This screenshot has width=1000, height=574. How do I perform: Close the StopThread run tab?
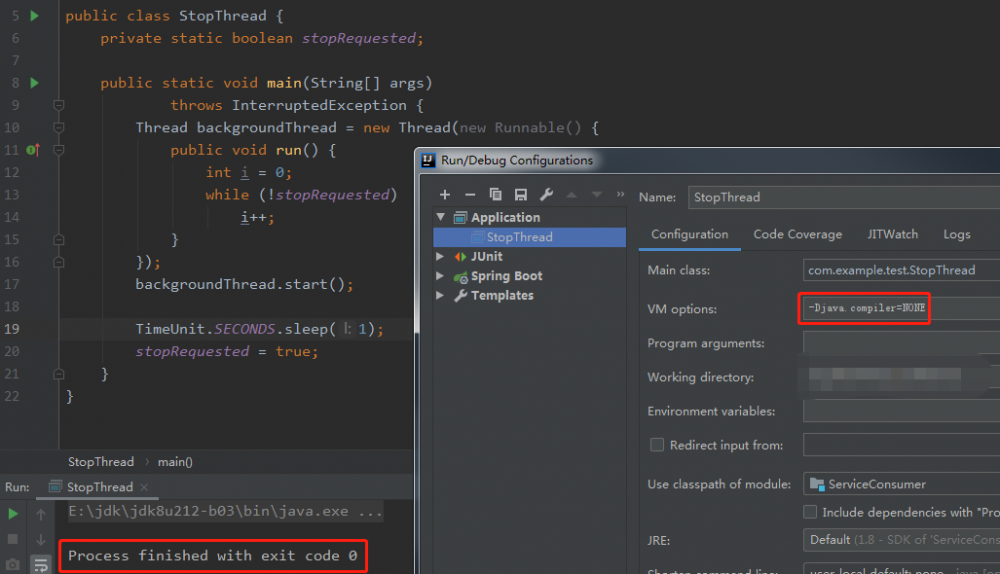pyautogui.click(x=144, y=487)
